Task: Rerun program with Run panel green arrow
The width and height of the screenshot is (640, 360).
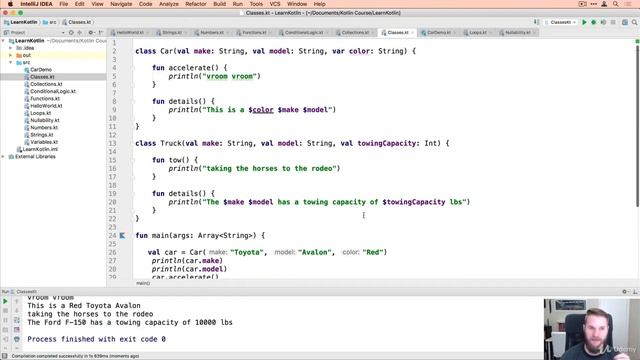Action: (x=5, y=301)
